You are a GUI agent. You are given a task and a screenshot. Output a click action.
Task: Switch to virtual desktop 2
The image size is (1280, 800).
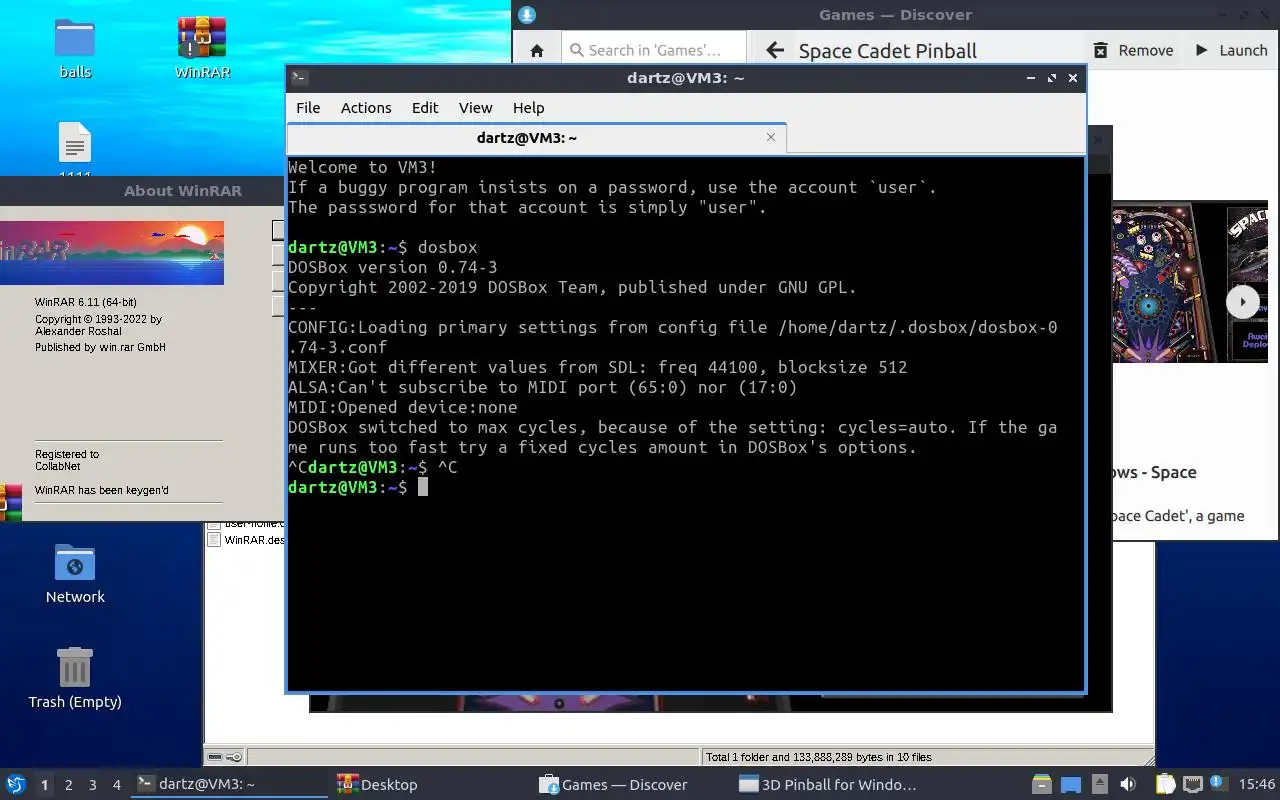pyautogui.click(x=68, y=785)
